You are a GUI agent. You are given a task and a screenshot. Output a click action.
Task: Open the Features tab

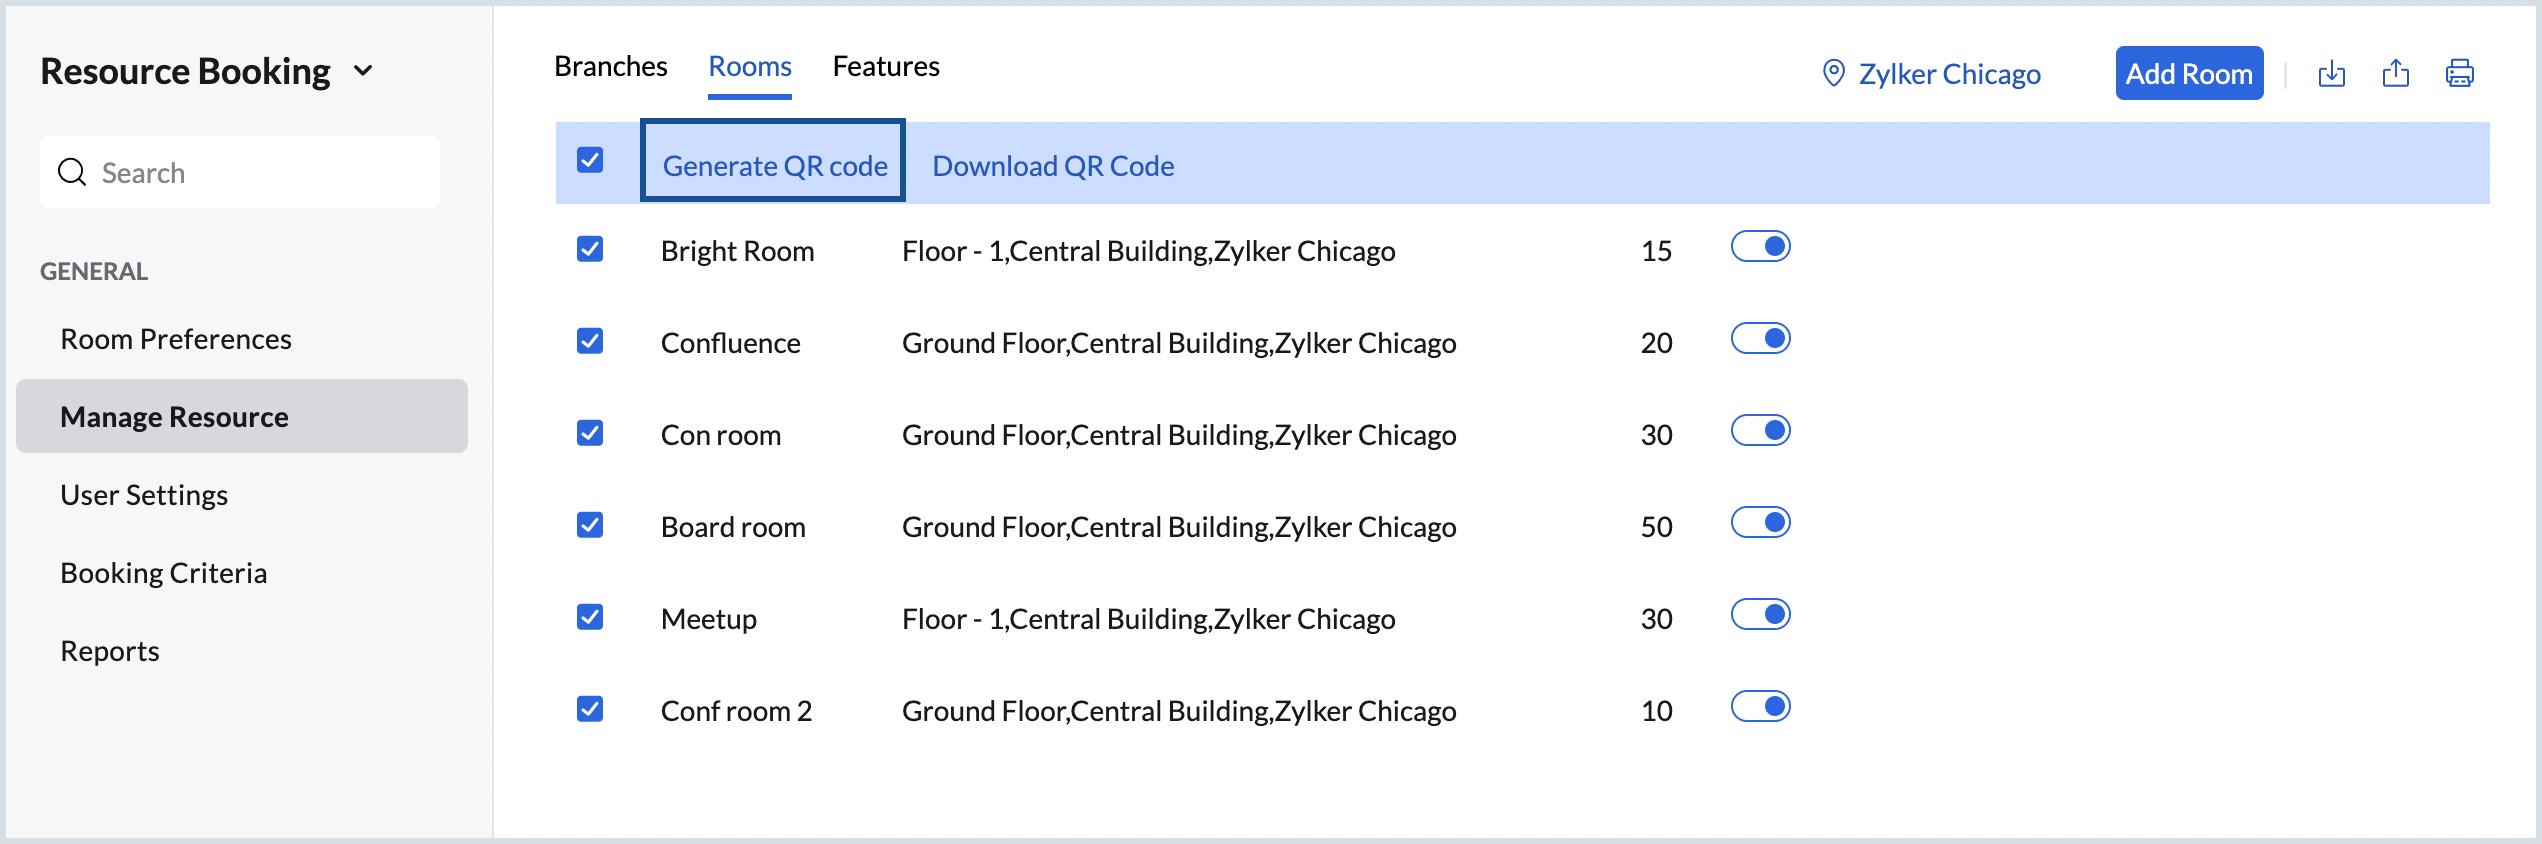pyautogui.click(x=885, y=66)
